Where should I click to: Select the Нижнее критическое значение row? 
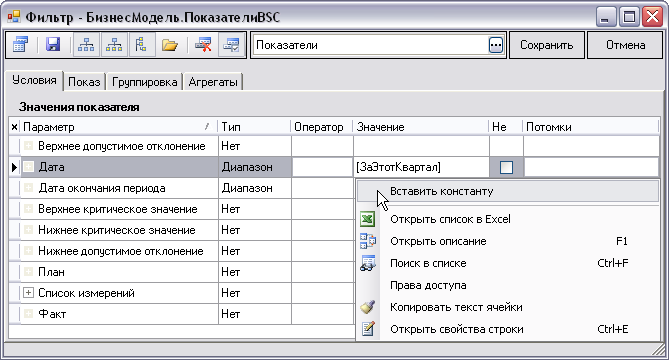click(119, 230)
